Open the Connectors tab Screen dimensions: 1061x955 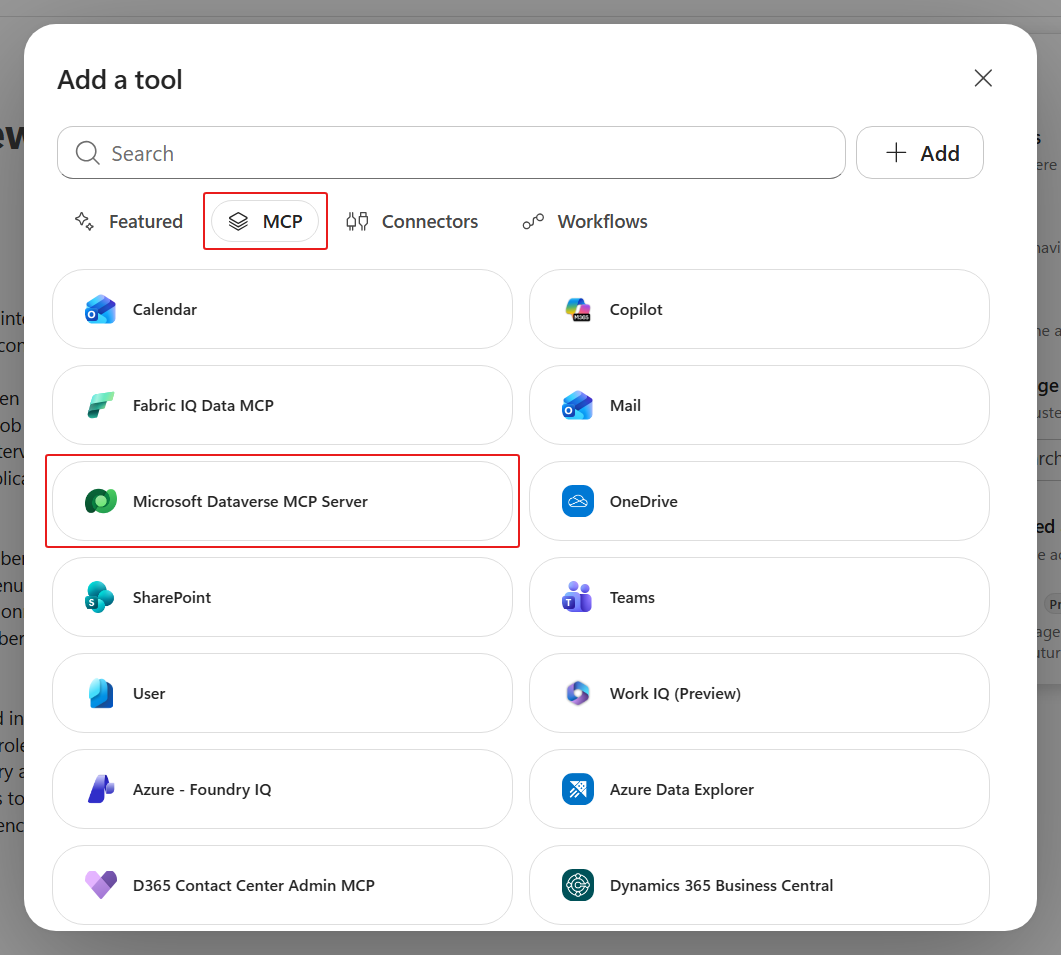[412, 221]
